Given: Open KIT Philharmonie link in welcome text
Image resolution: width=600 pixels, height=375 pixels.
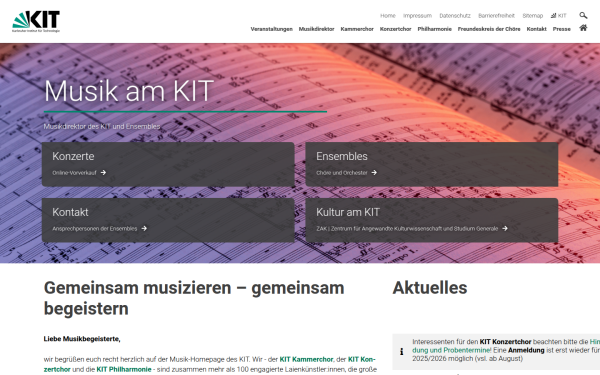Looking at the screenshot, I should pos(124,369).
